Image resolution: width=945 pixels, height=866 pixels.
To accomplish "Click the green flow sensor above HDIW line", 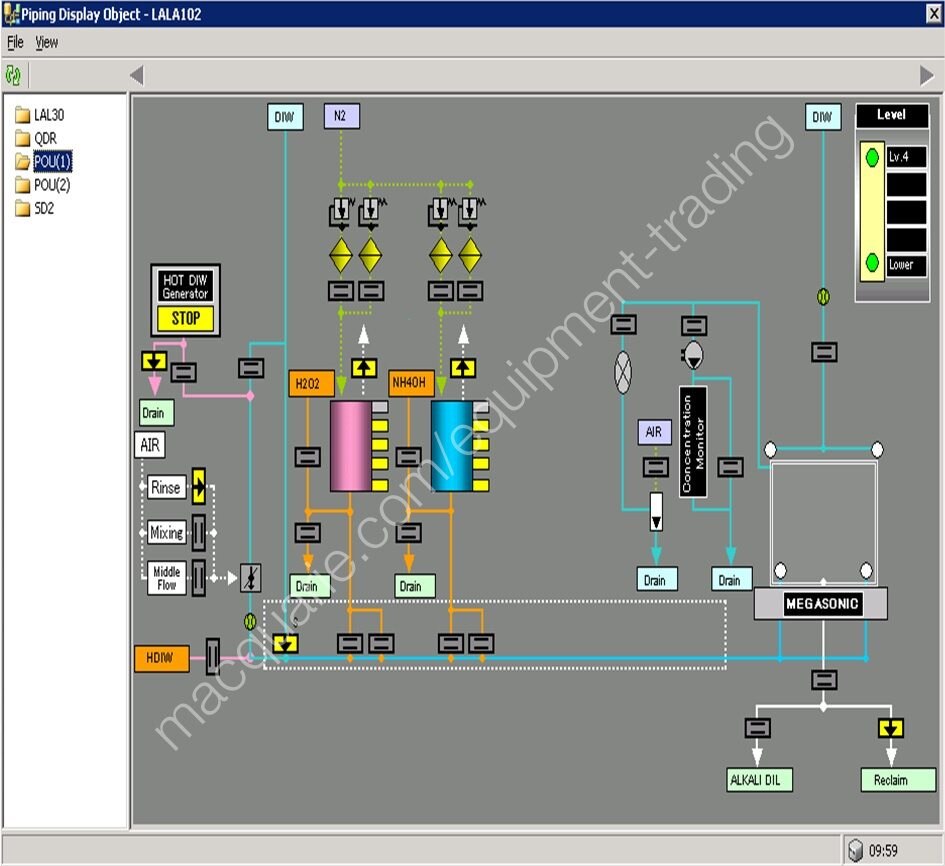I will pos(250,621).
